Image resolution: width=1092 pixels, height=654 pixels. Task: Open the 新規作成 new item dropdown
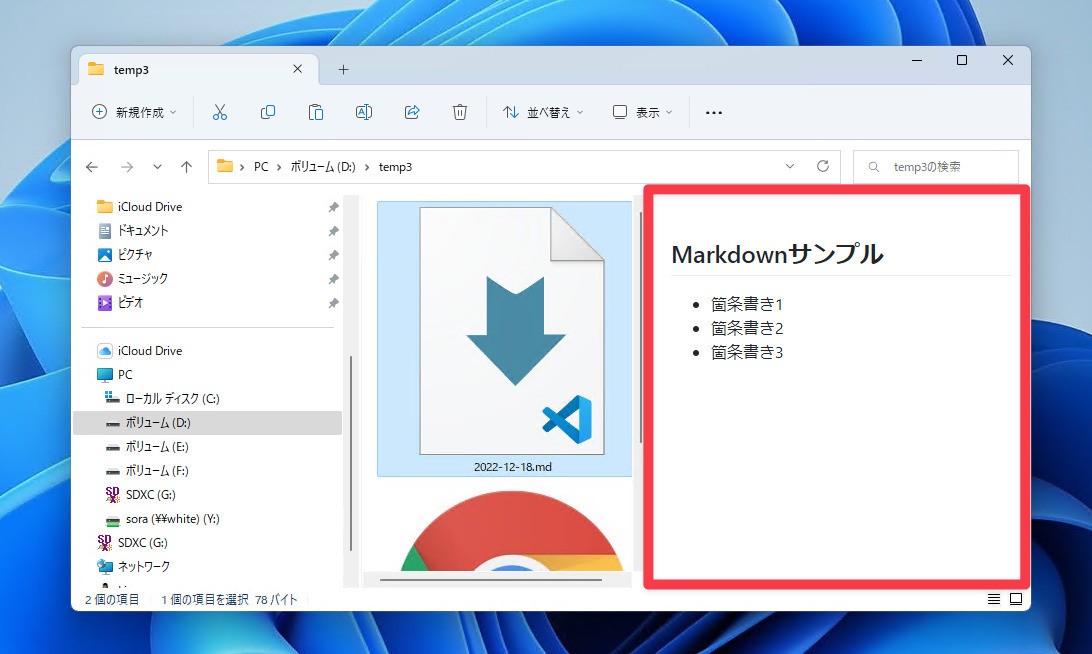134,112
